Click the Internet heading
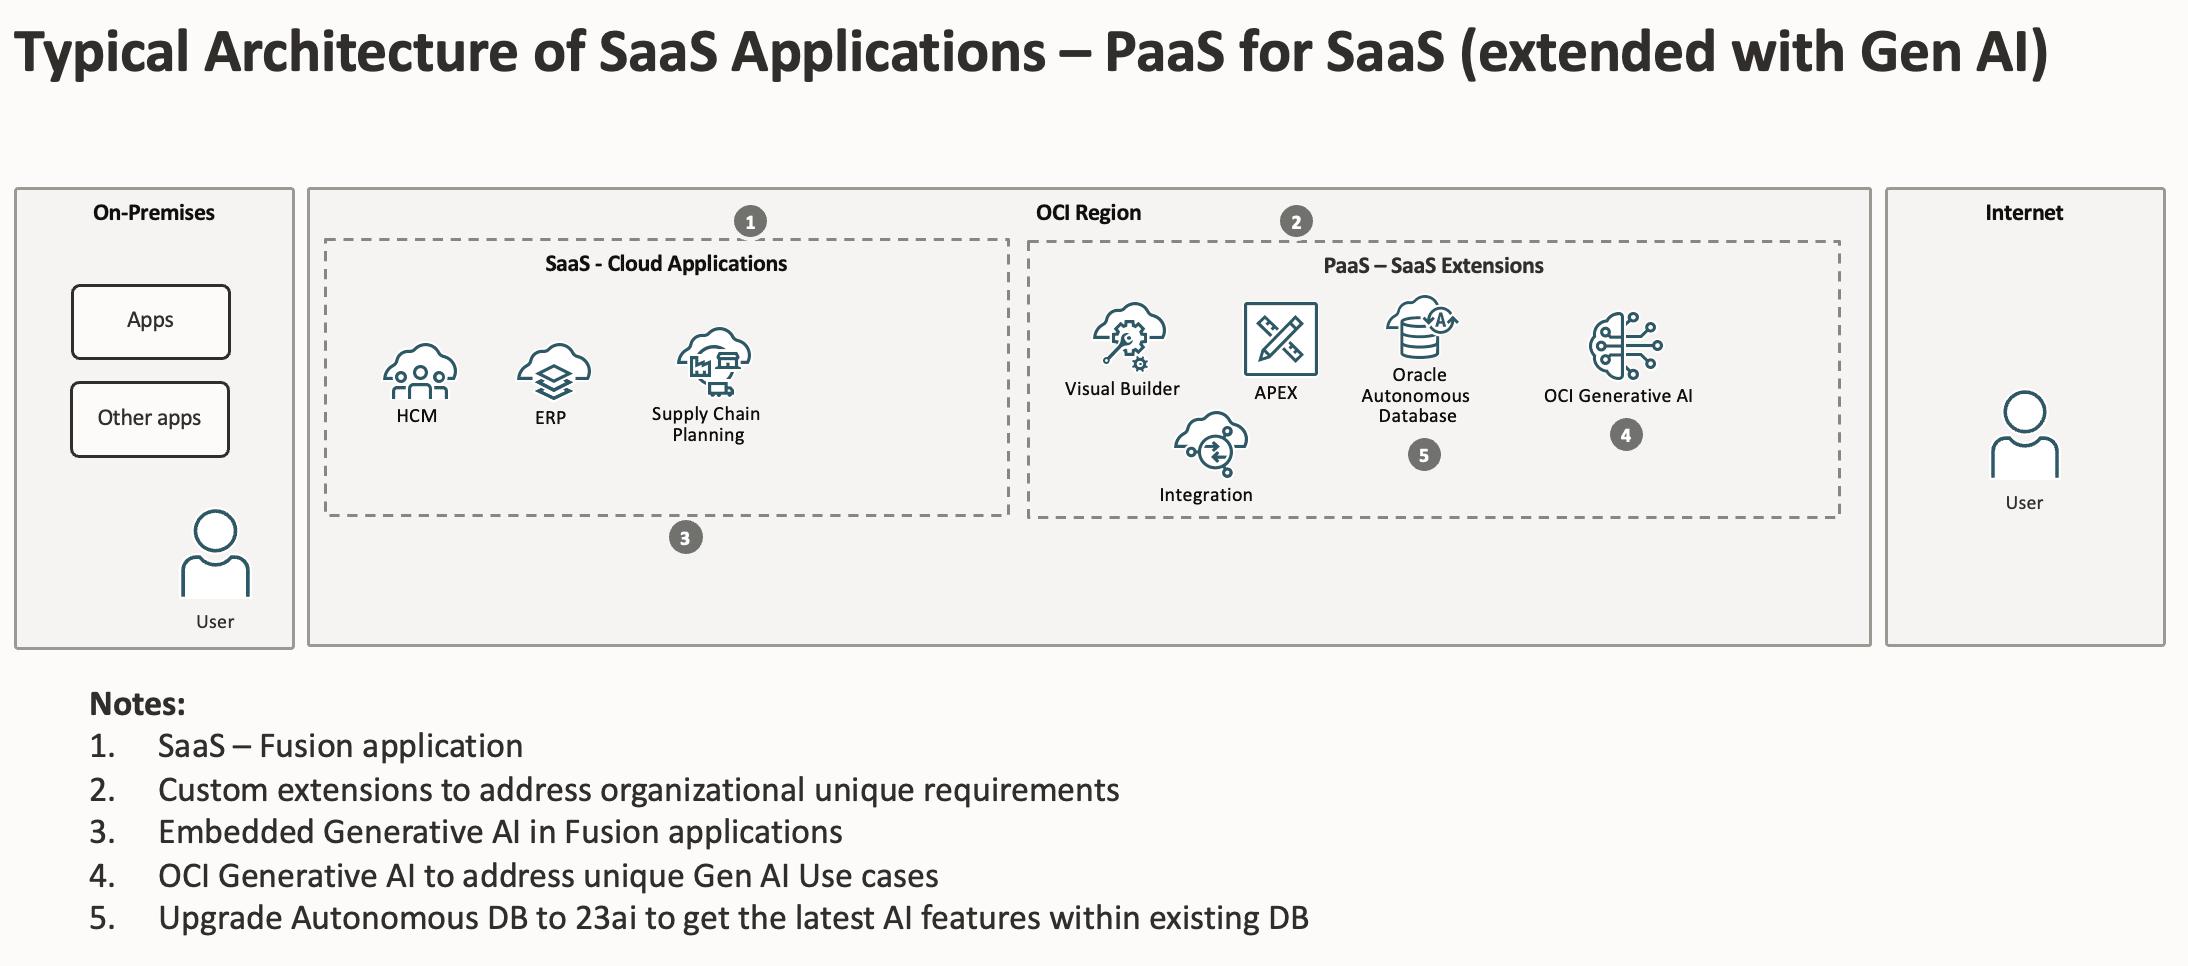 point(2024,213)
